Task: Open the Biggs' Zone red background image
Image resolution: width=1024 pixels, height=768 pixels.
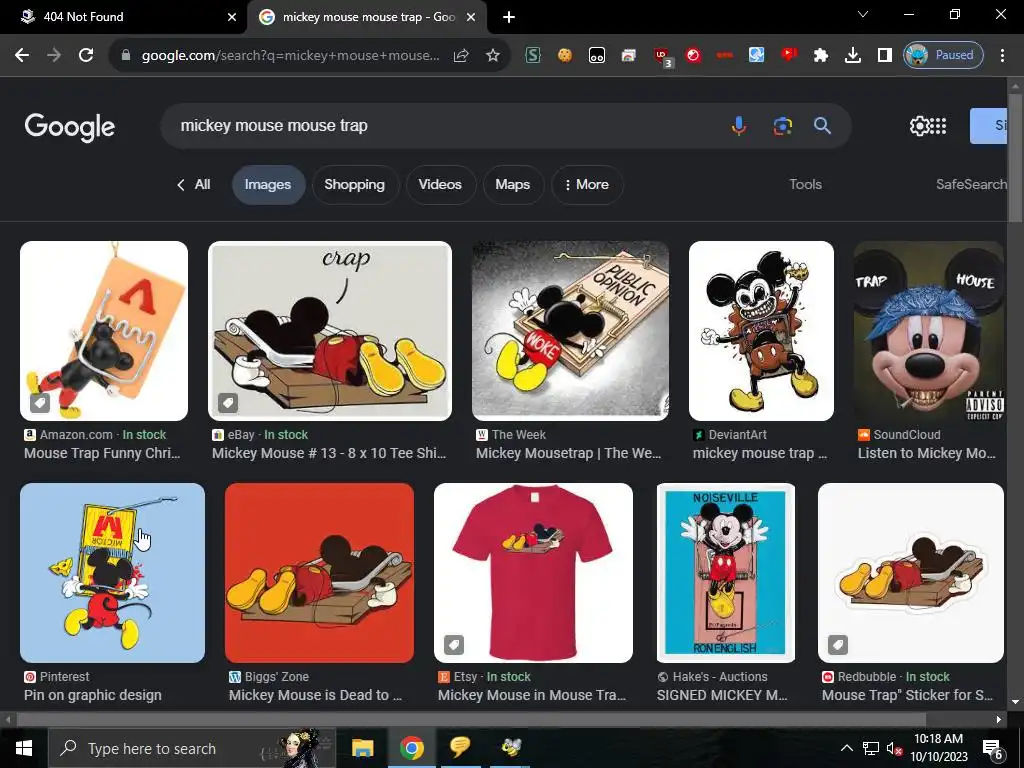Action: [319, 573]
